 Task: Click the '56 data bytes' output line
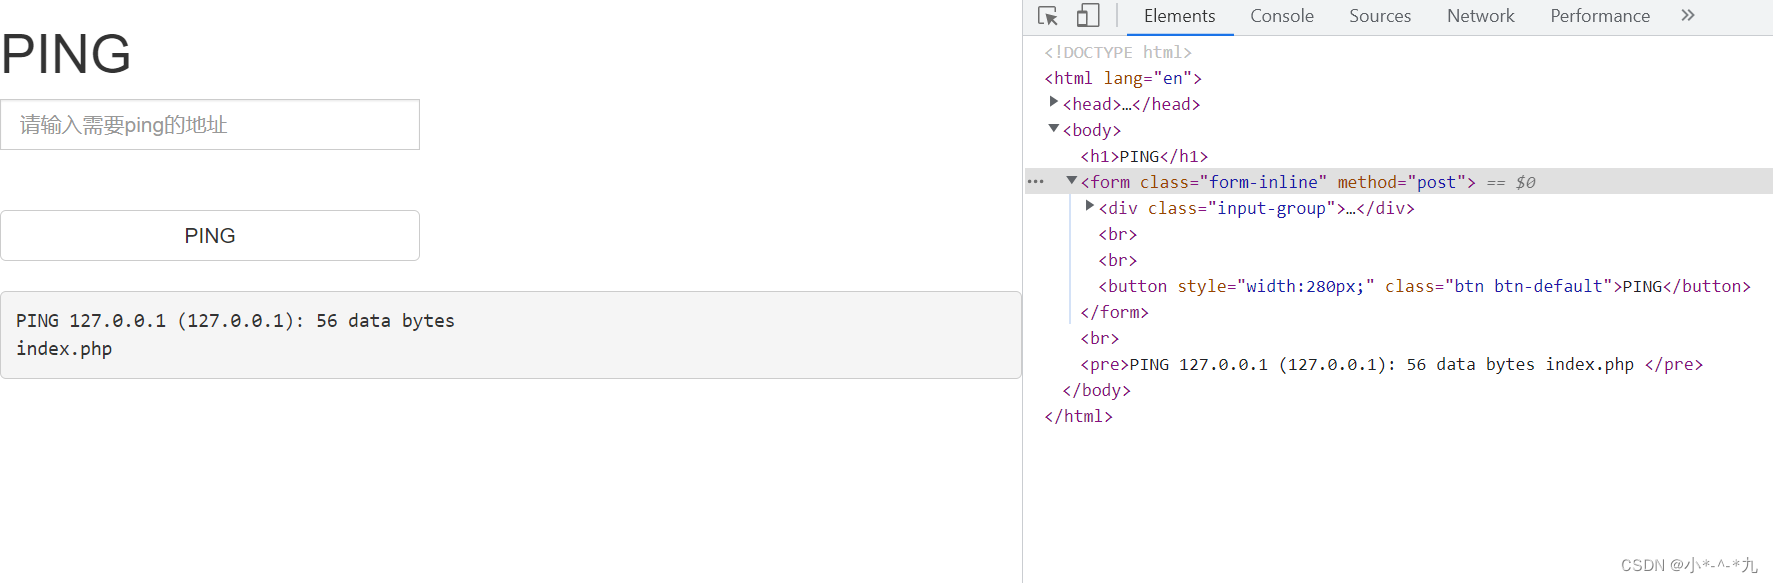(x=235, y=321)
